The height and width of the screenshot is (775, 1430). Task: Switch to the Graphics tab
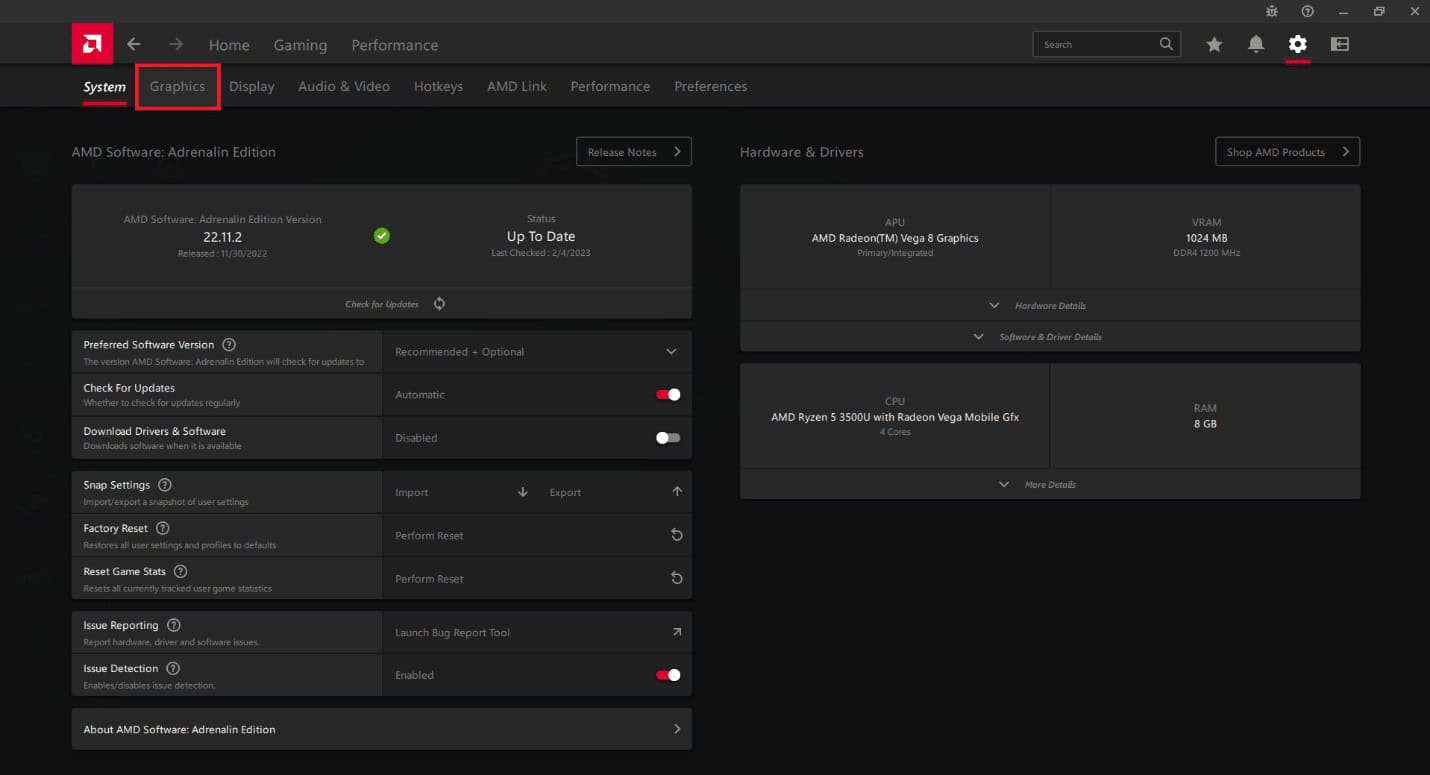coord(177,86)
